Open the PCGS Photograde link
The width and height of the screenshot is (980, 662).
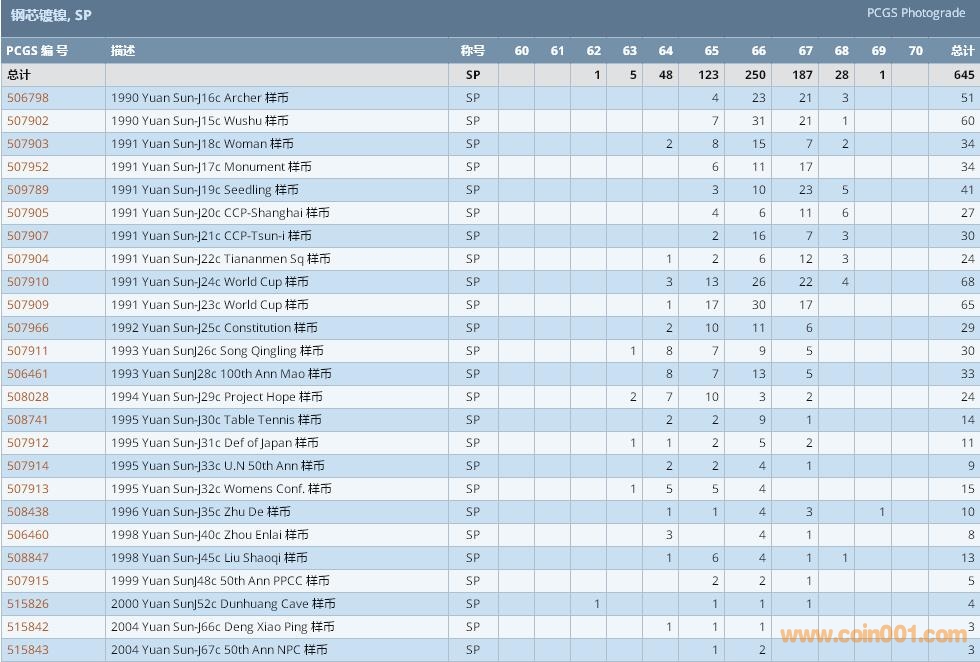tap(916, 13)
